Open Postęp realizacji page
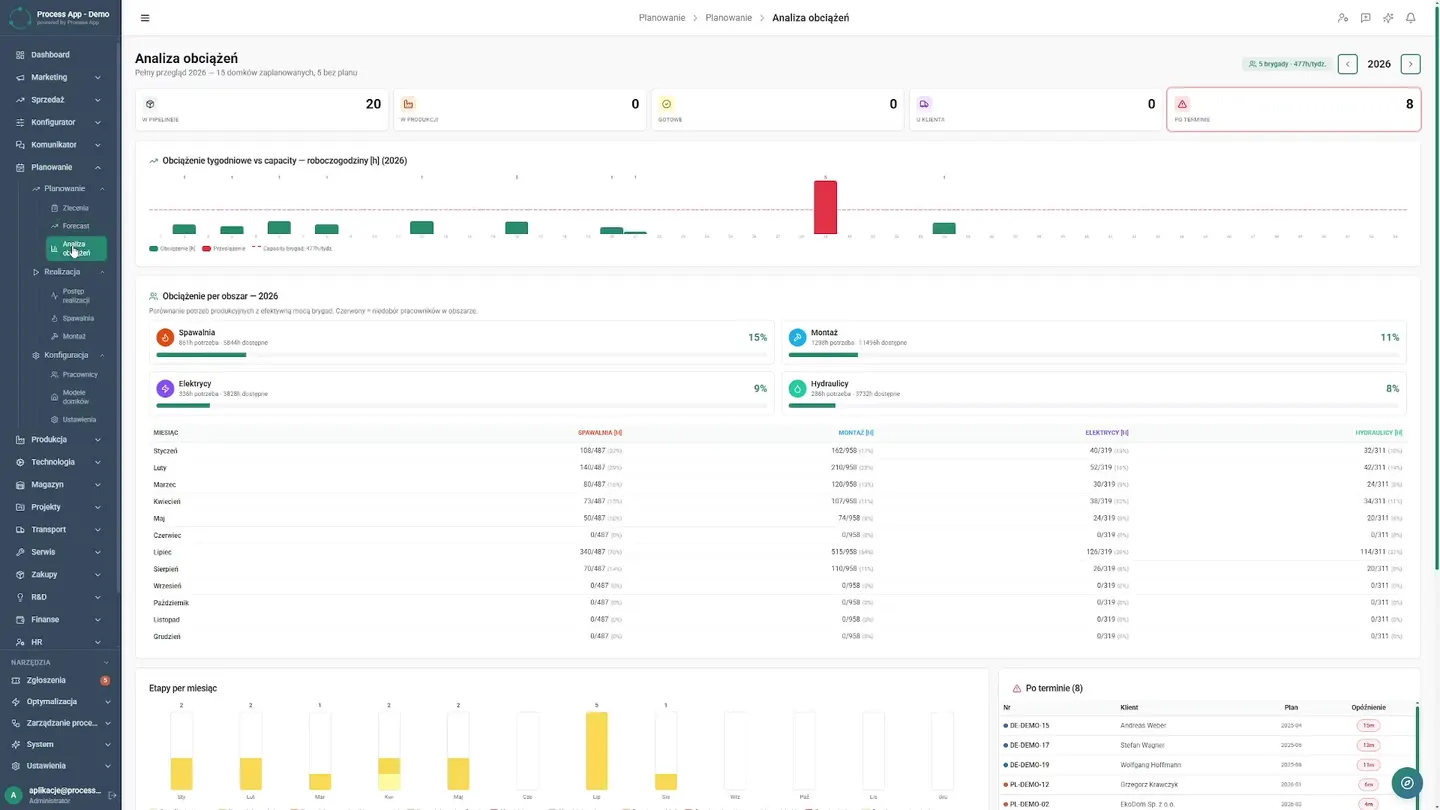 (76, 296)
